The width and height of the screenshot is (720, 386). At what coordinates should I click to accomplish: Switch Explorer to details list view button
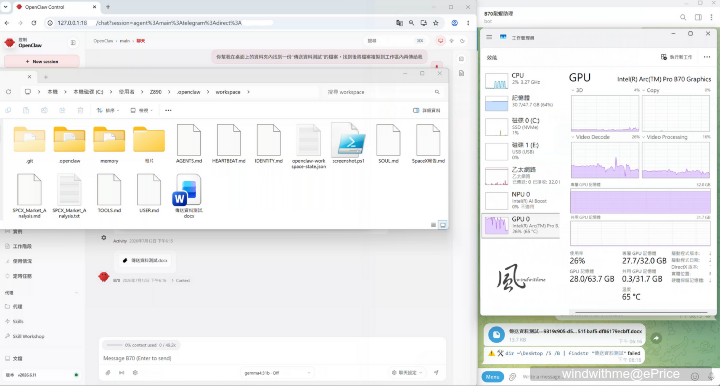pos(433,225)
